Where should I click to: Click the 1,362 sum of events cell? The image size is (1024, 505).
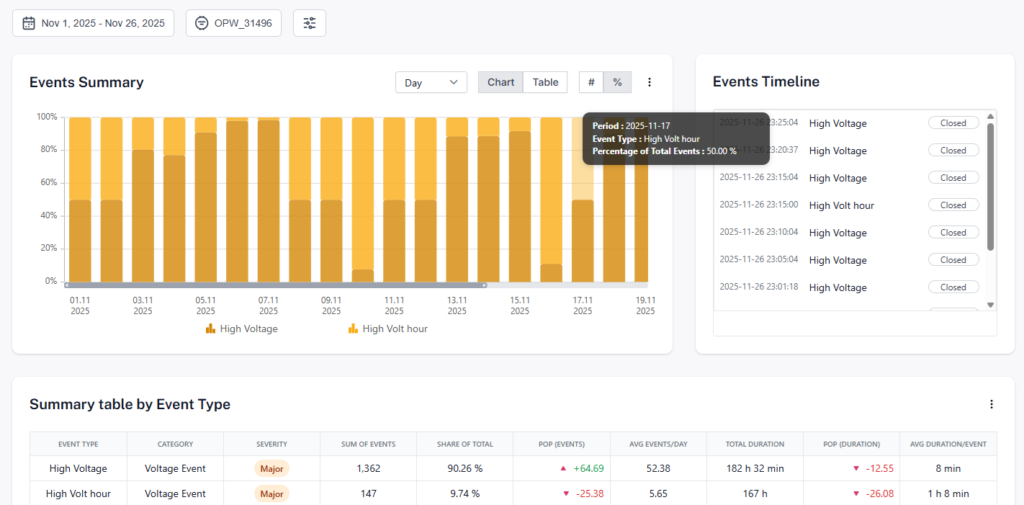point(368,468)
